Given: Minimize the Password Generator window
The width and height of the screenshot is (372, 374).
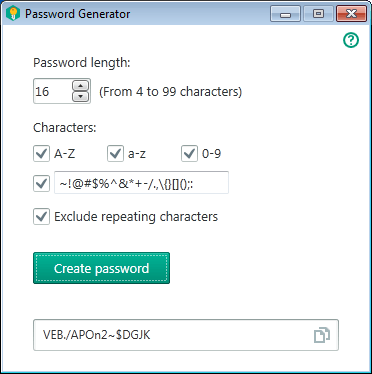Looking at the screenshot, I should pos(285,14).
